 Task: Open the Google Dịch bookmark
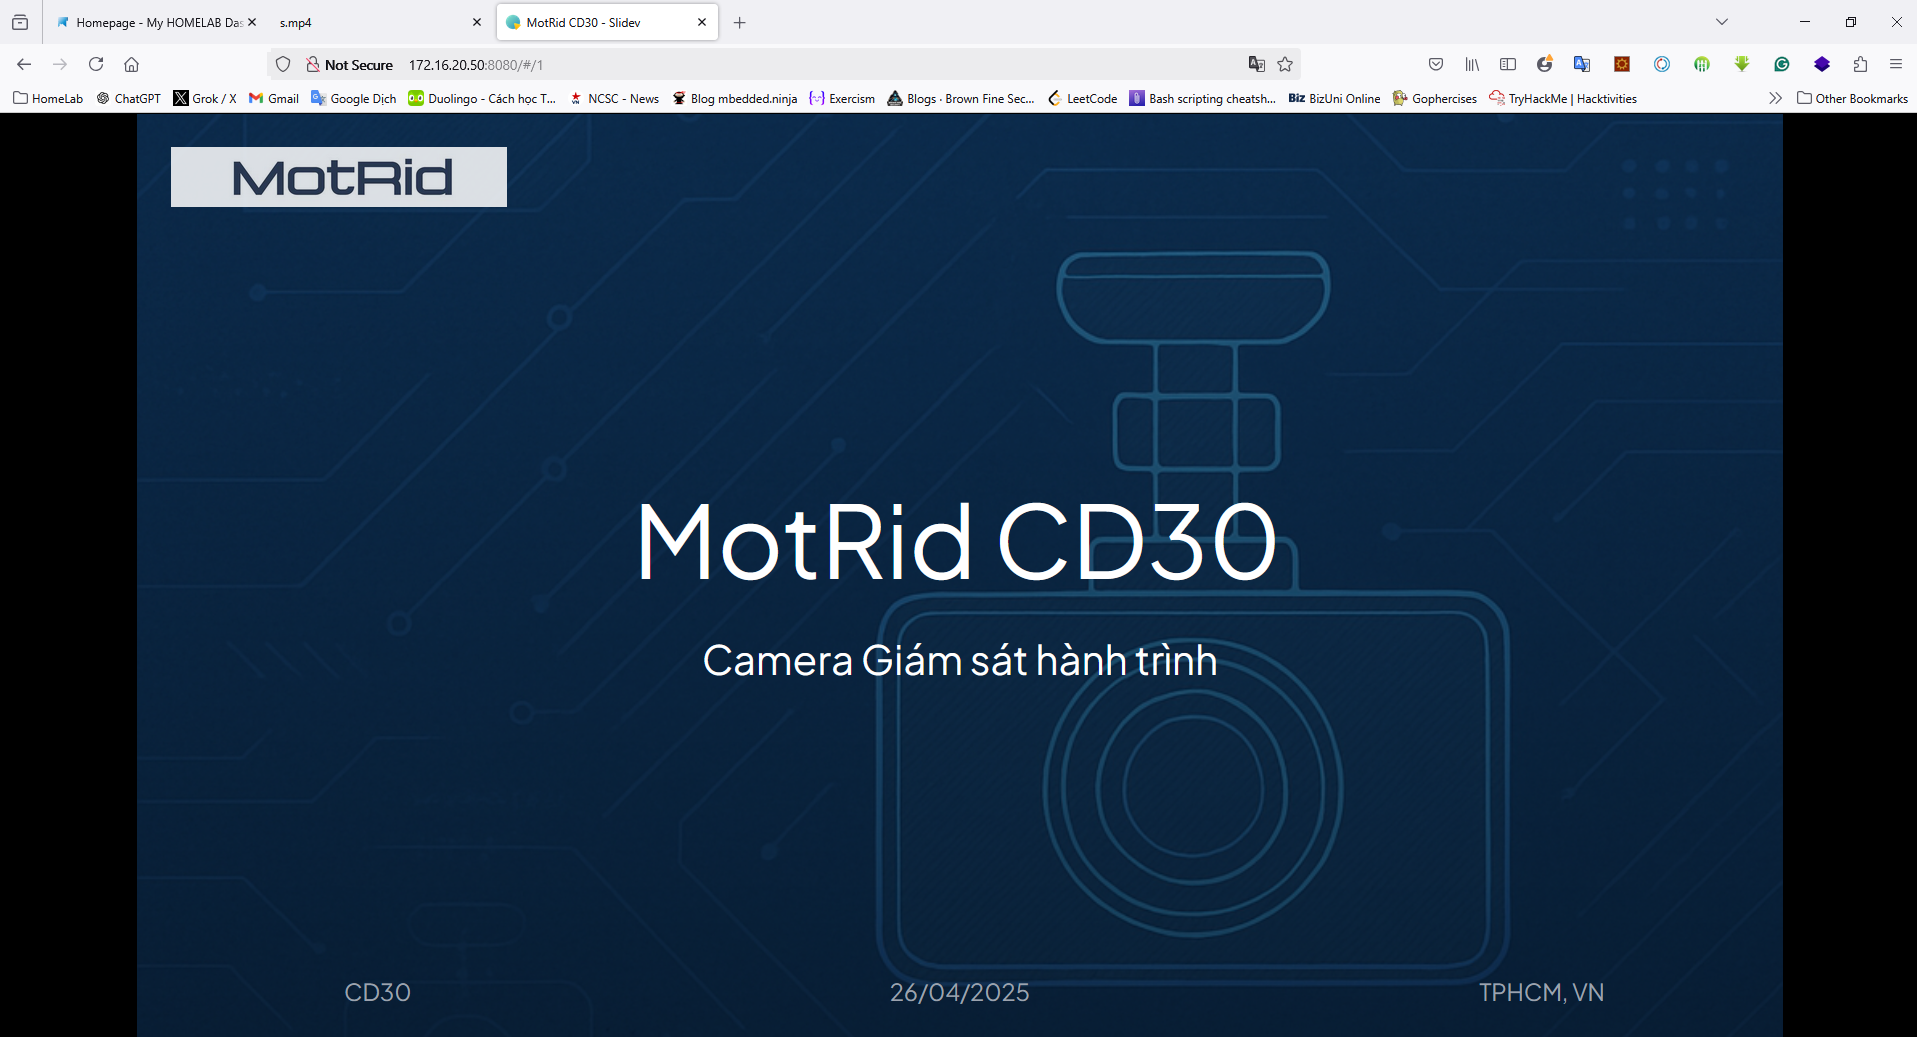coord(354,98)
